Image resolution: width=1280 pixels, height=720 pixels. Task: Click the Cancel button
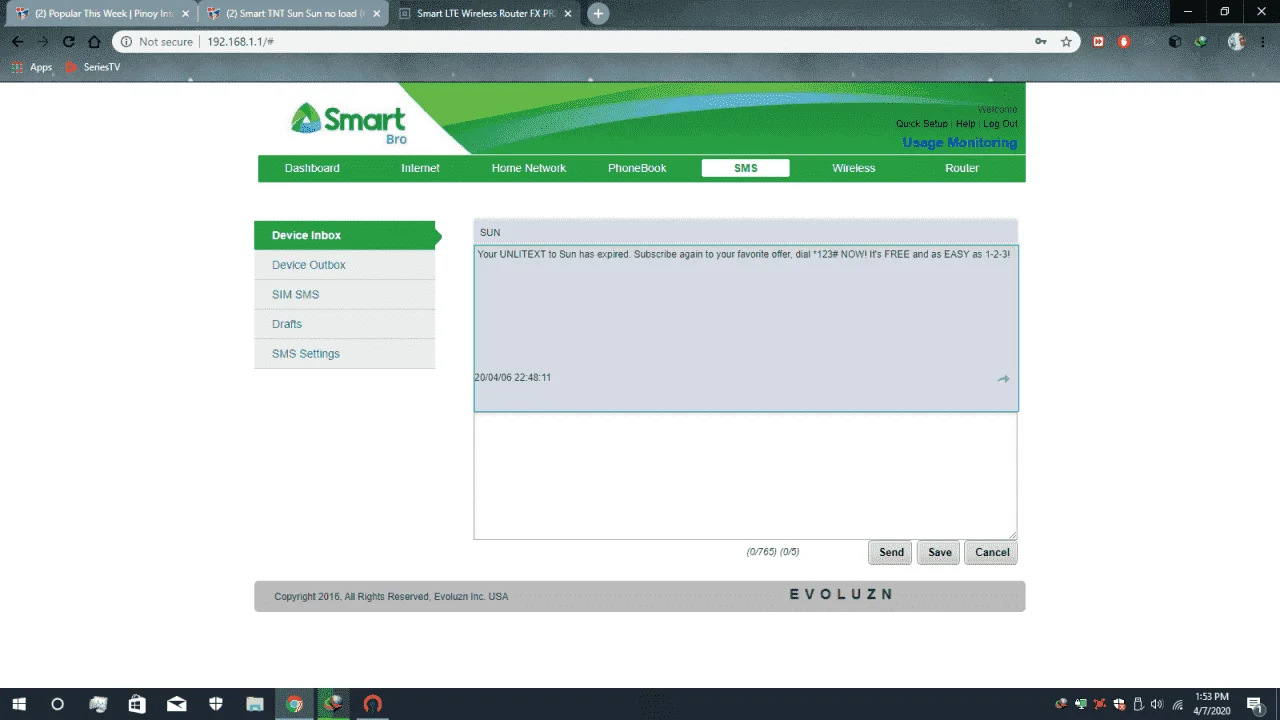pyautogui.click(x=992, y=552)
